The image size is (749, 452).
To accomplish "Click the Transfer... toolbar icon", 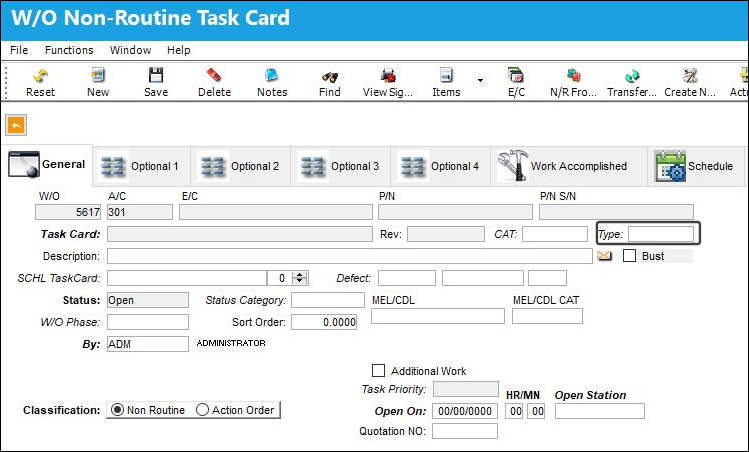I will (x=631, y=75).
